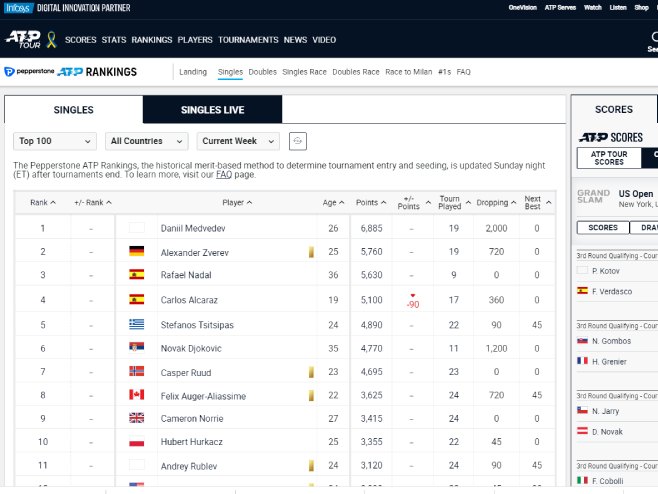Click Spain flag next to Rafael Nadal
The width and height of the screenshot is (658, 494).
(x=136, y=274)
